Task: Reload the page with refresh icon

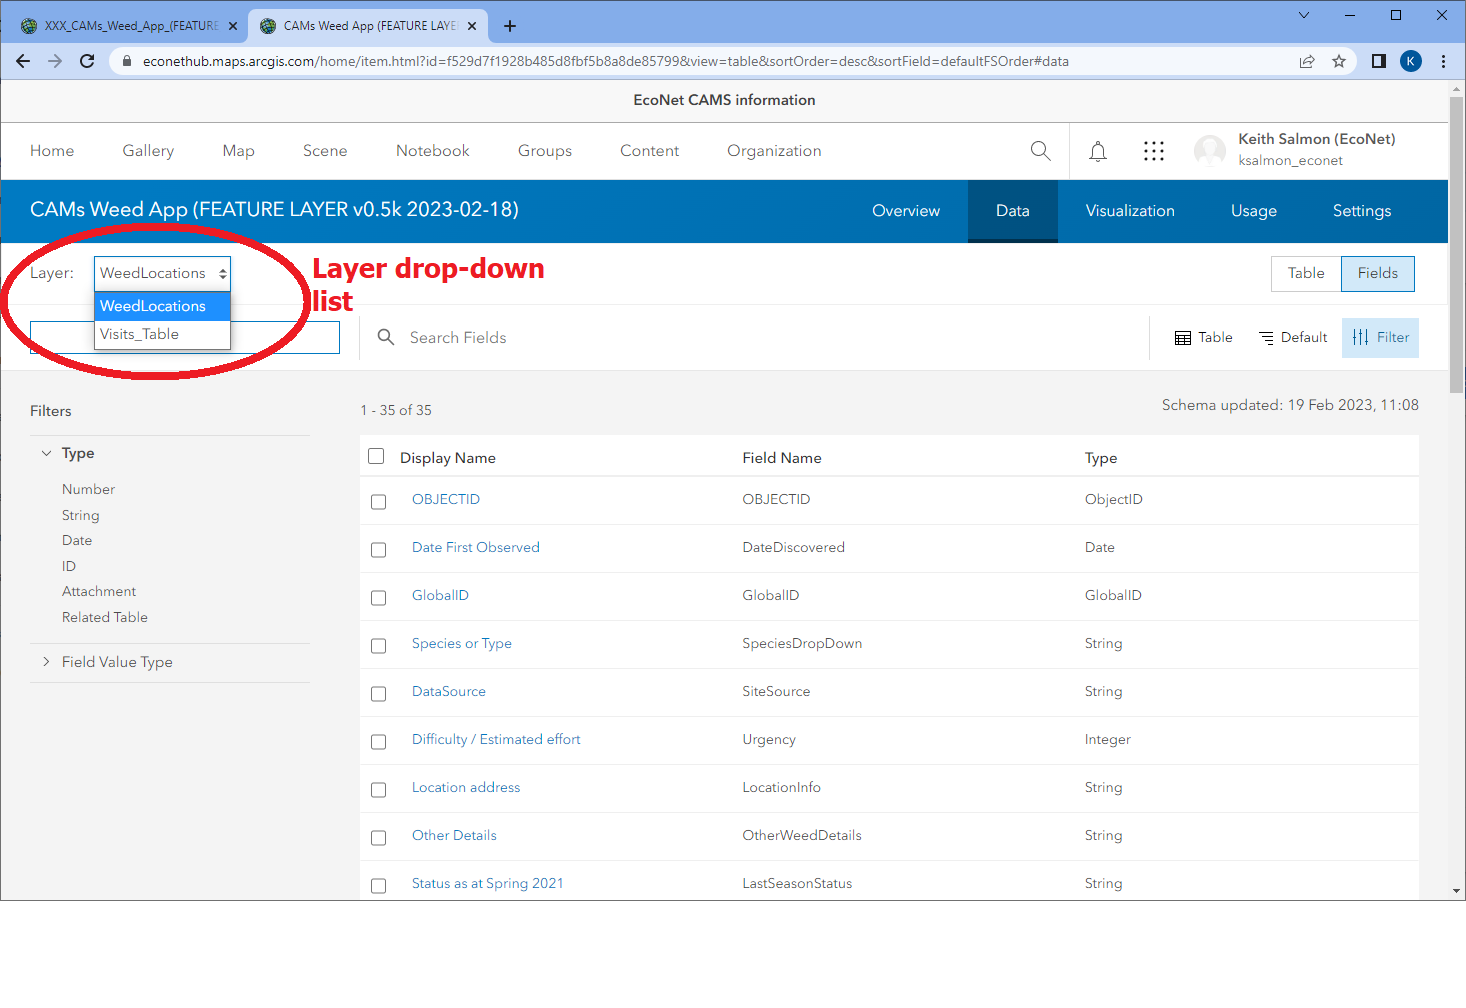Action: click(x=87, y=61)
